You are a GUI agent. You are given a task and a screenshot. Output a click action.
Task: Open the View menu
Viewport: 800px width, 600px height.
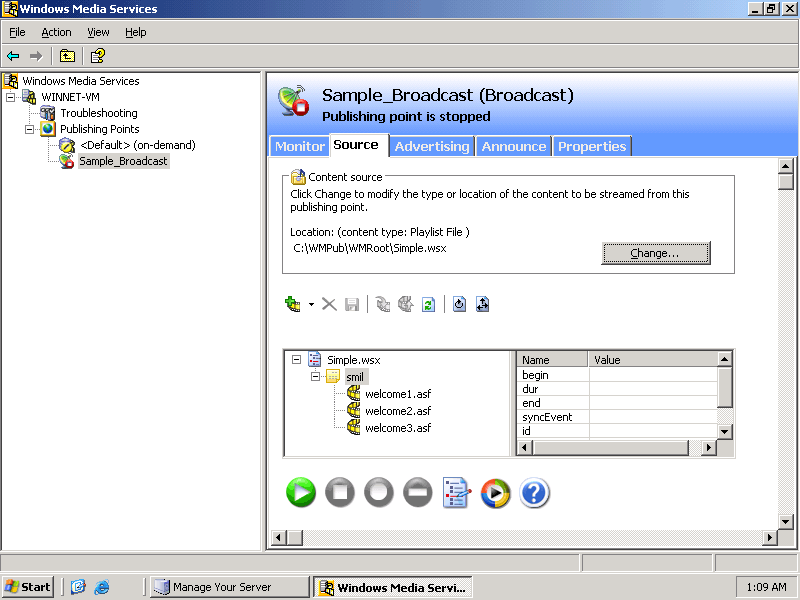coord(98,32)
